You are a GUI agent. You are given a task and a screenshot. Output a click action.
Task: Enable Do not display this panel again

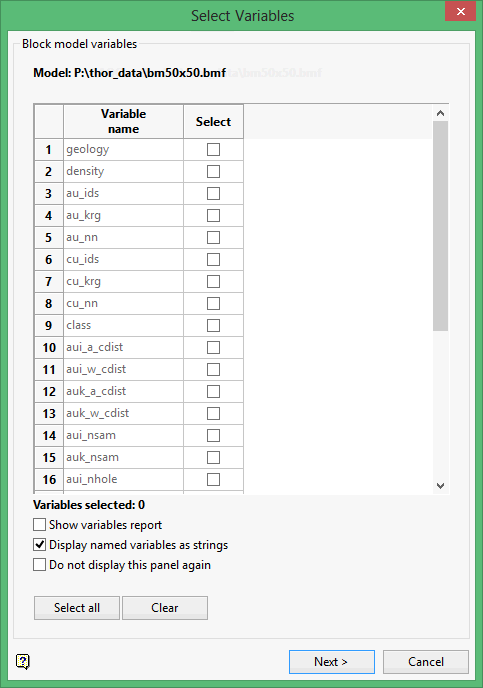point(39,565)
